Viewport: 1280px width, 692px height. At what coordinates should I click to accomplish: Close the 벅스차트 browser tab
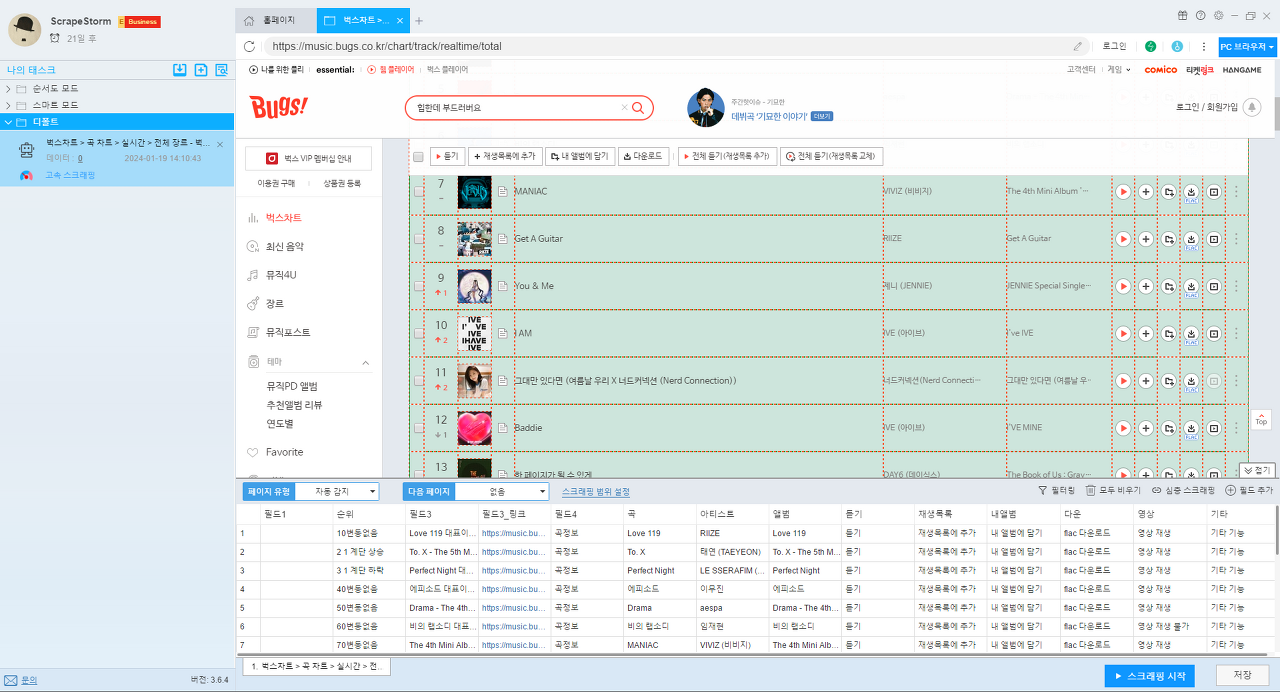tap(401, 20)
